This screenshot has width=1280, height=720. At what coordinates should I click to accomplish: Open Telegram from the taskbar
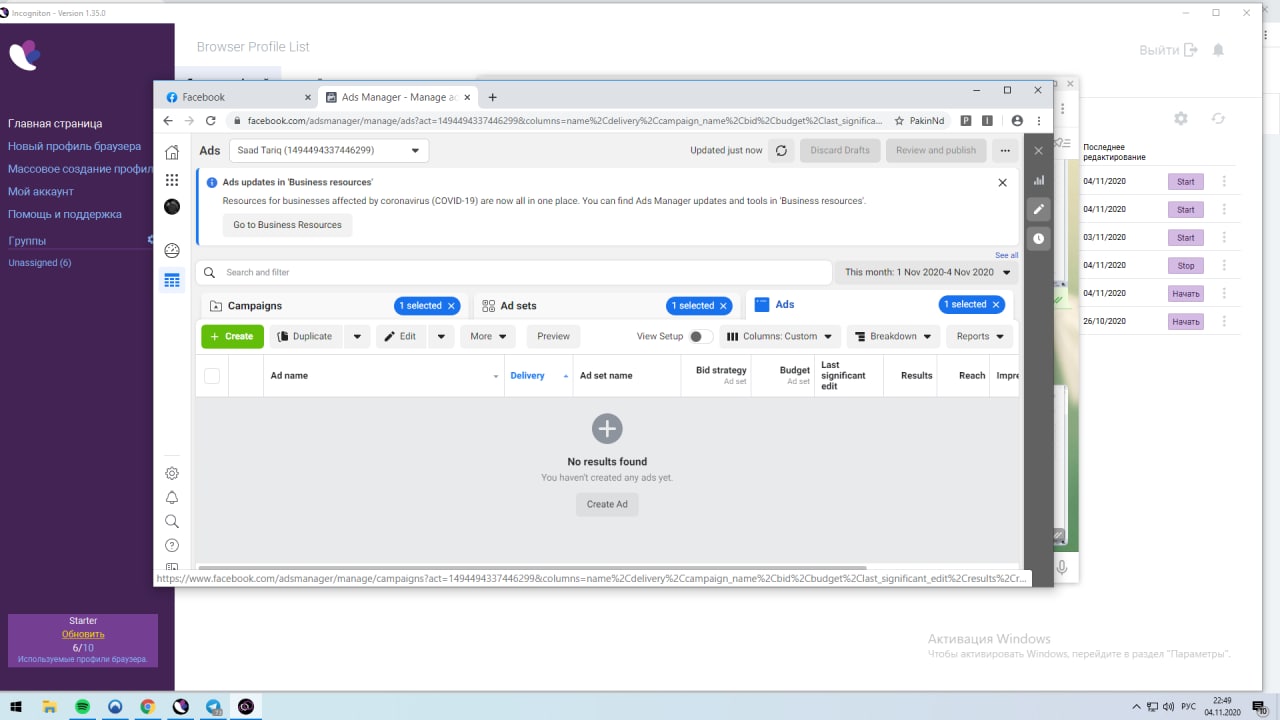point(213,706)
